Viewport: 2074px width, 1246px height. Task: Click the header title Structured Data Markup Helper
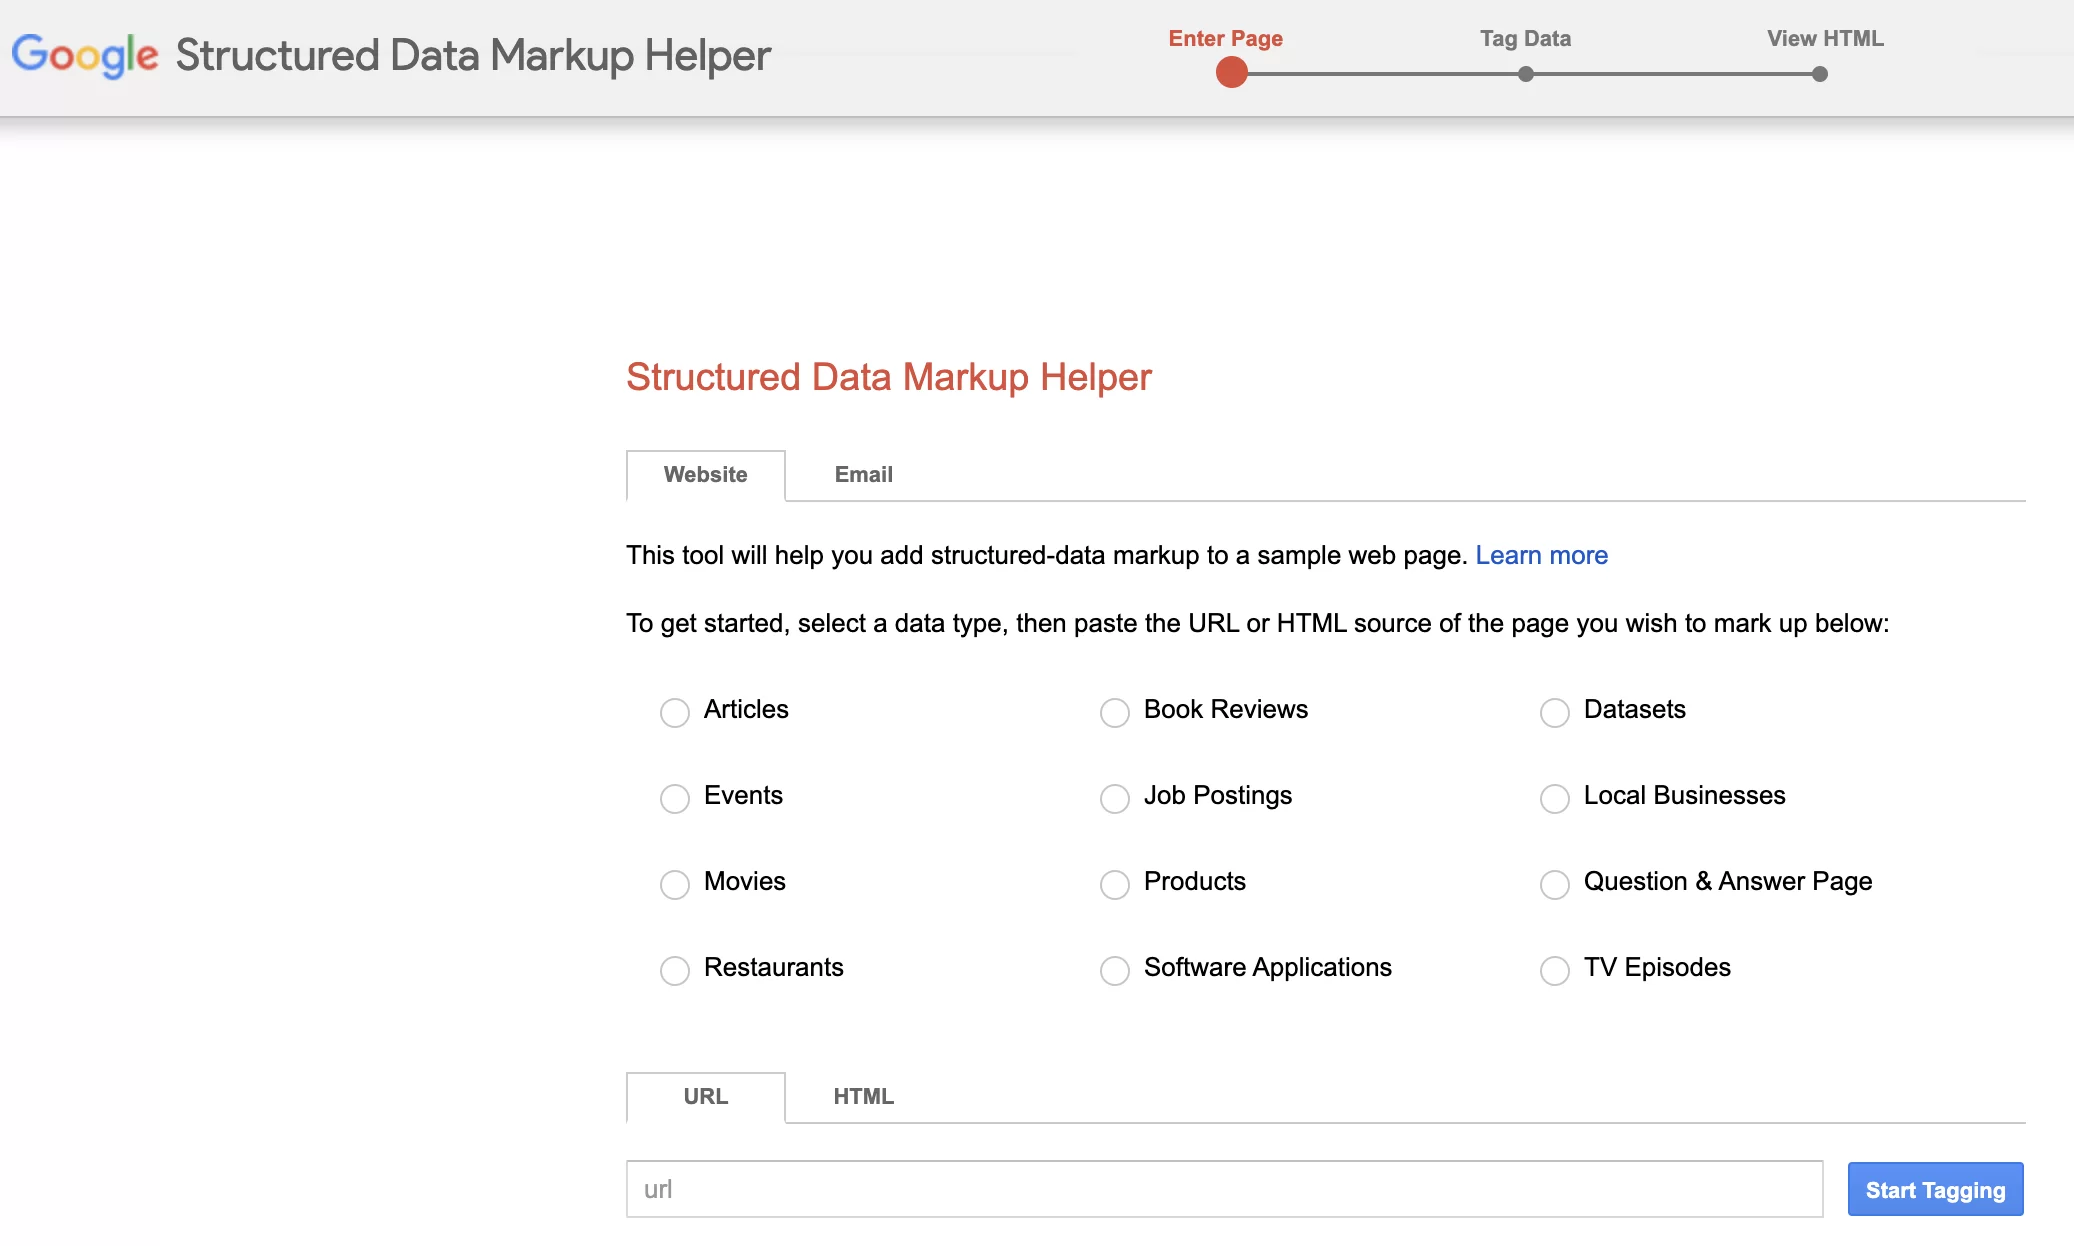tap(473, 55)
